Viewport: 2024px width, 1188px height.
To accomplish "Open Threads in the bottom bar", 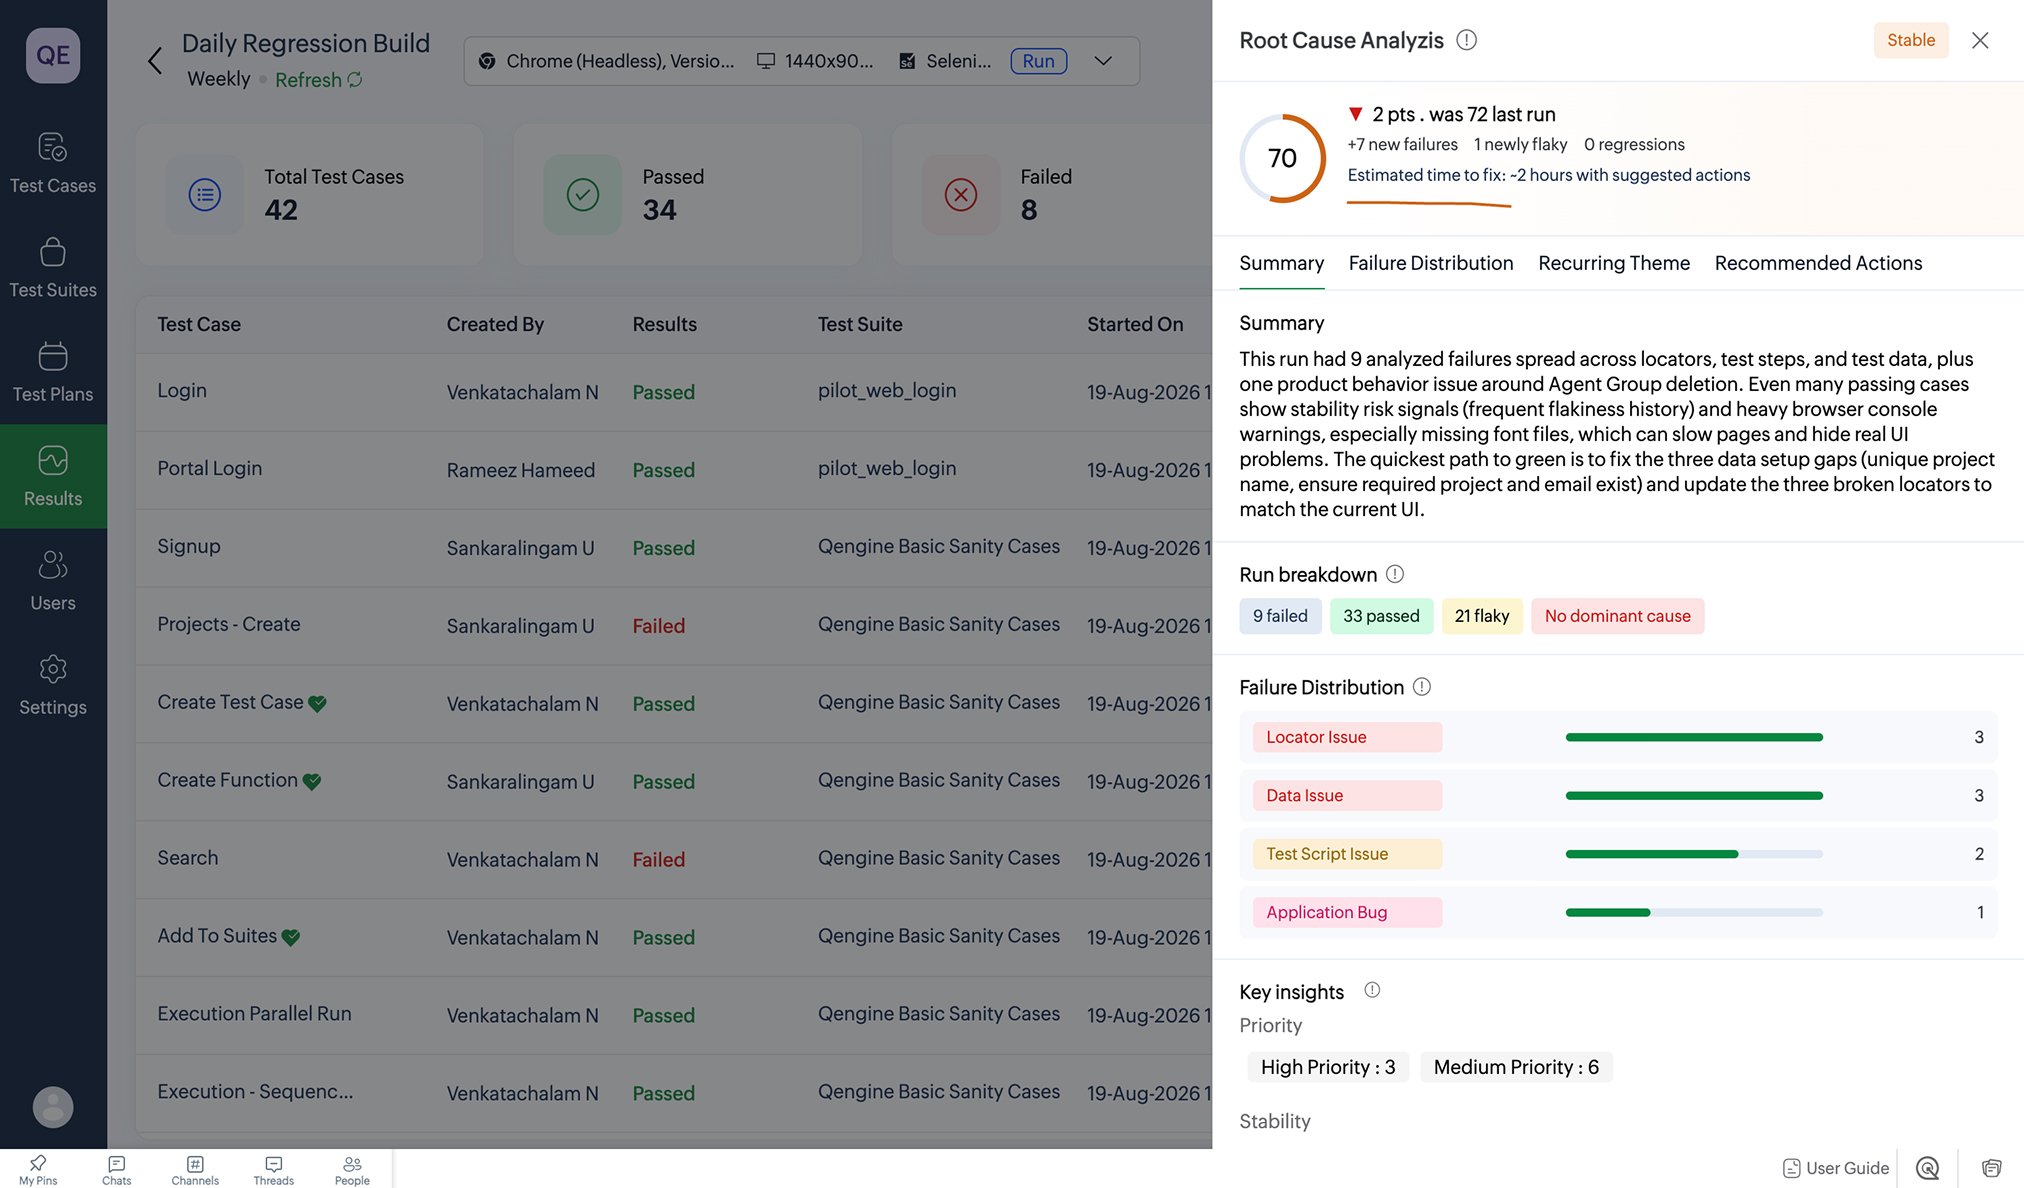I will tap(274, 1169).
